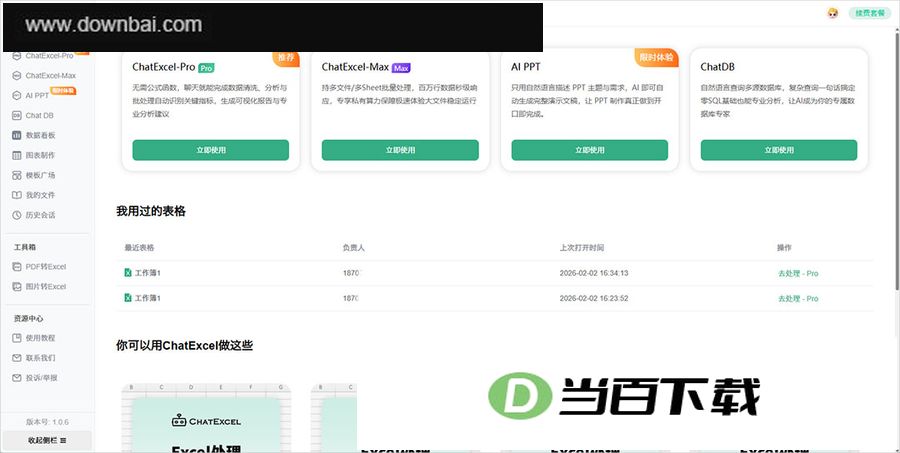This screenshot has height=453, width=900.
Task: Select timestamp 2026-02-02 16:34:13
Action: coord(593,273)
